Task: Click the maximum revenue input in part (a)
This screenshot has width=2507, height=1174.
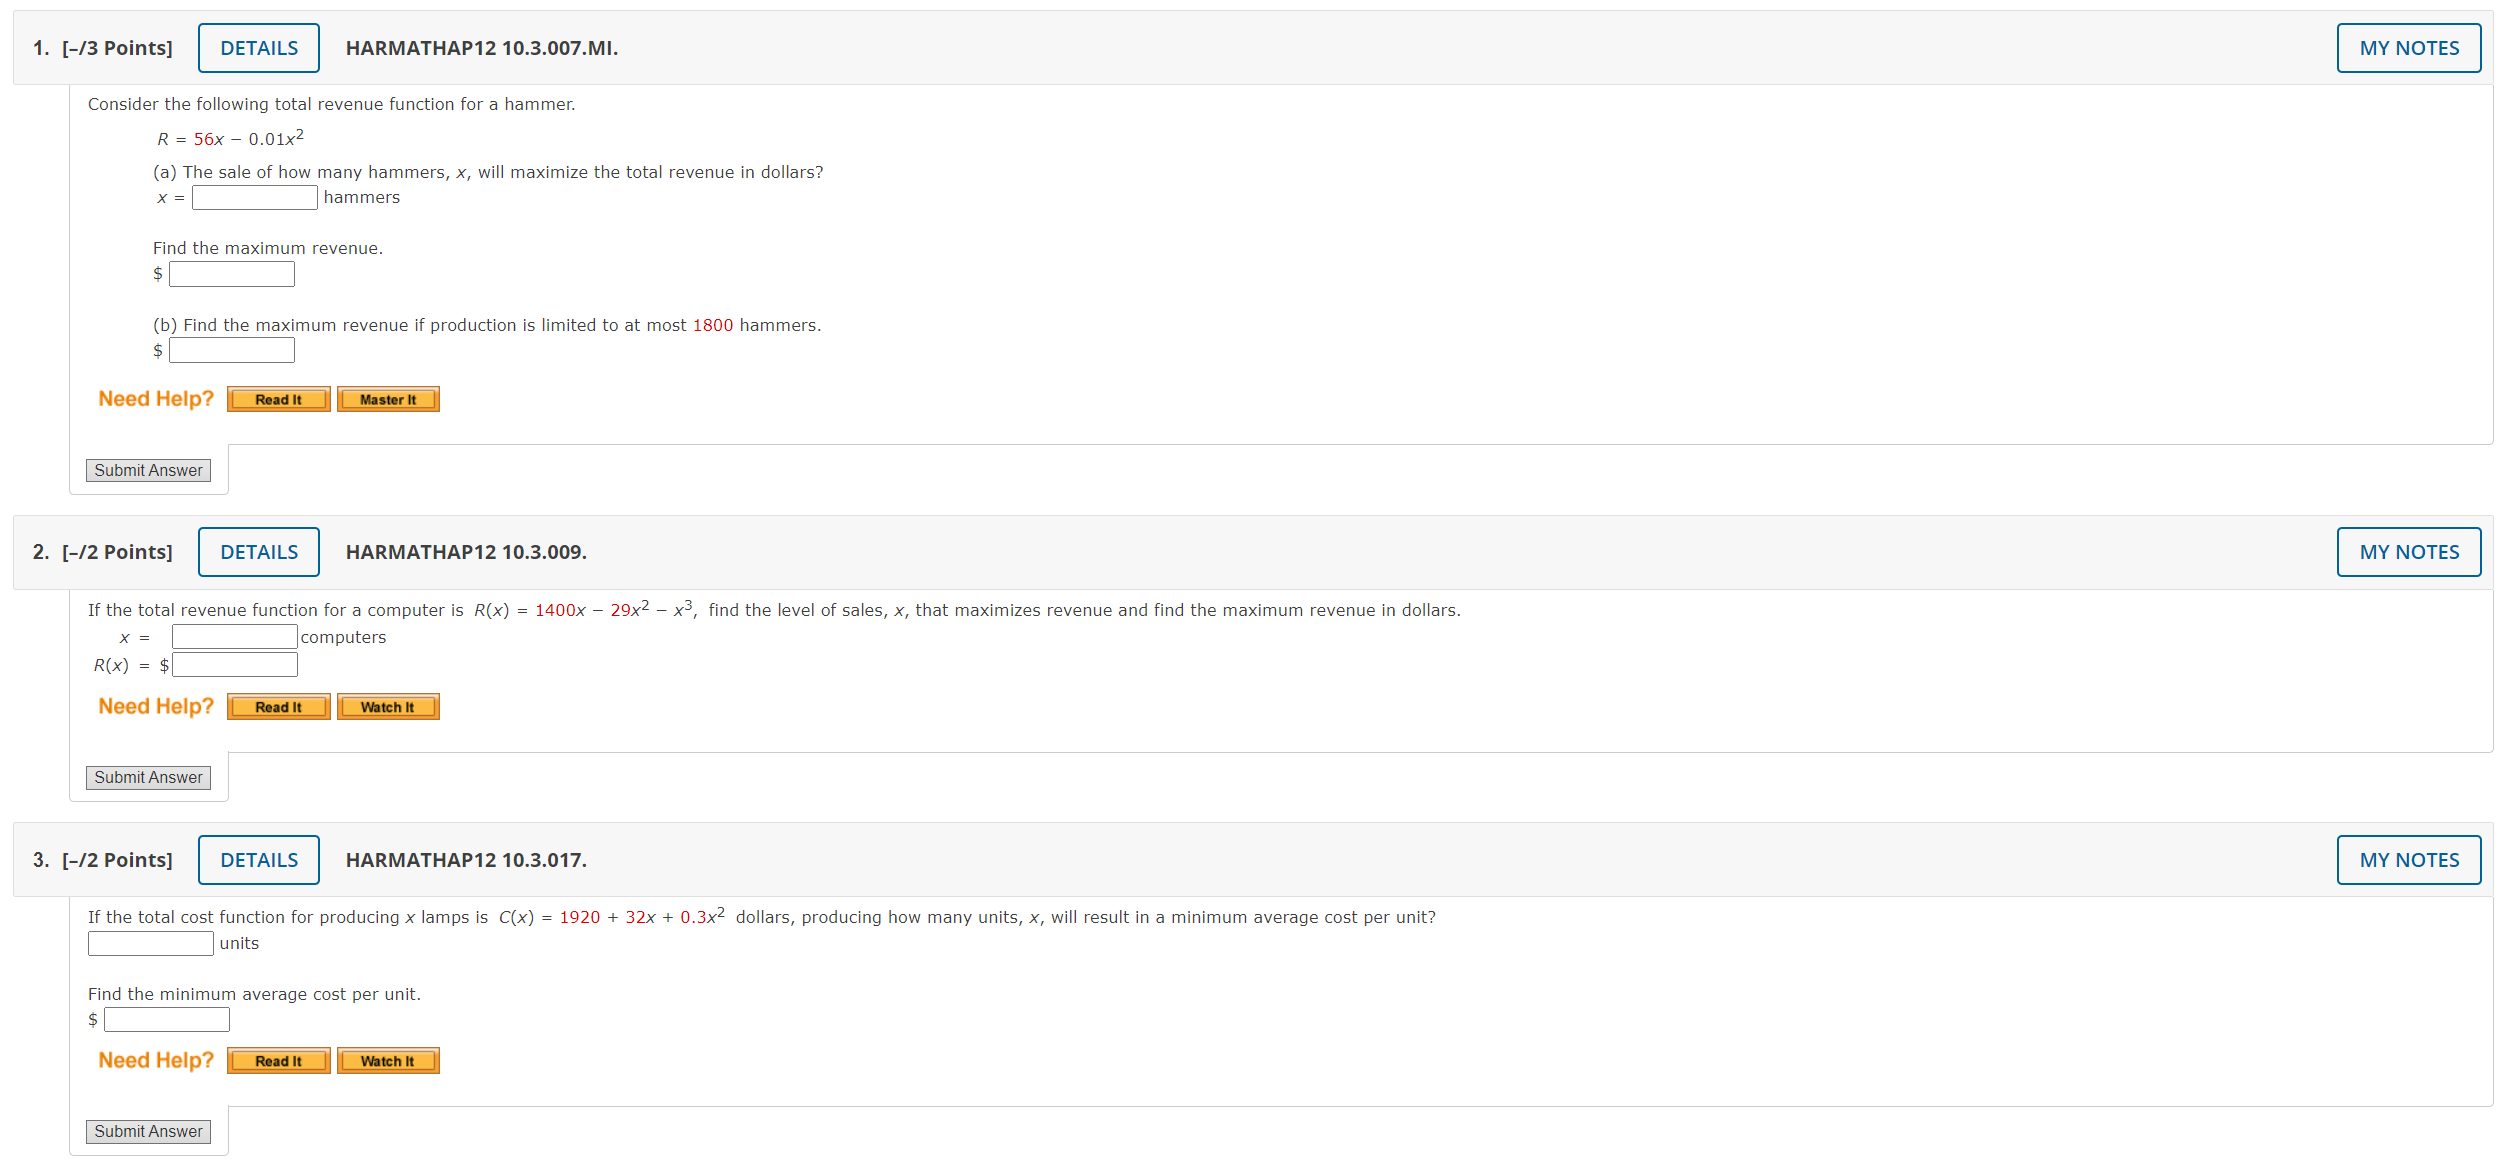Action: [231, 274]
